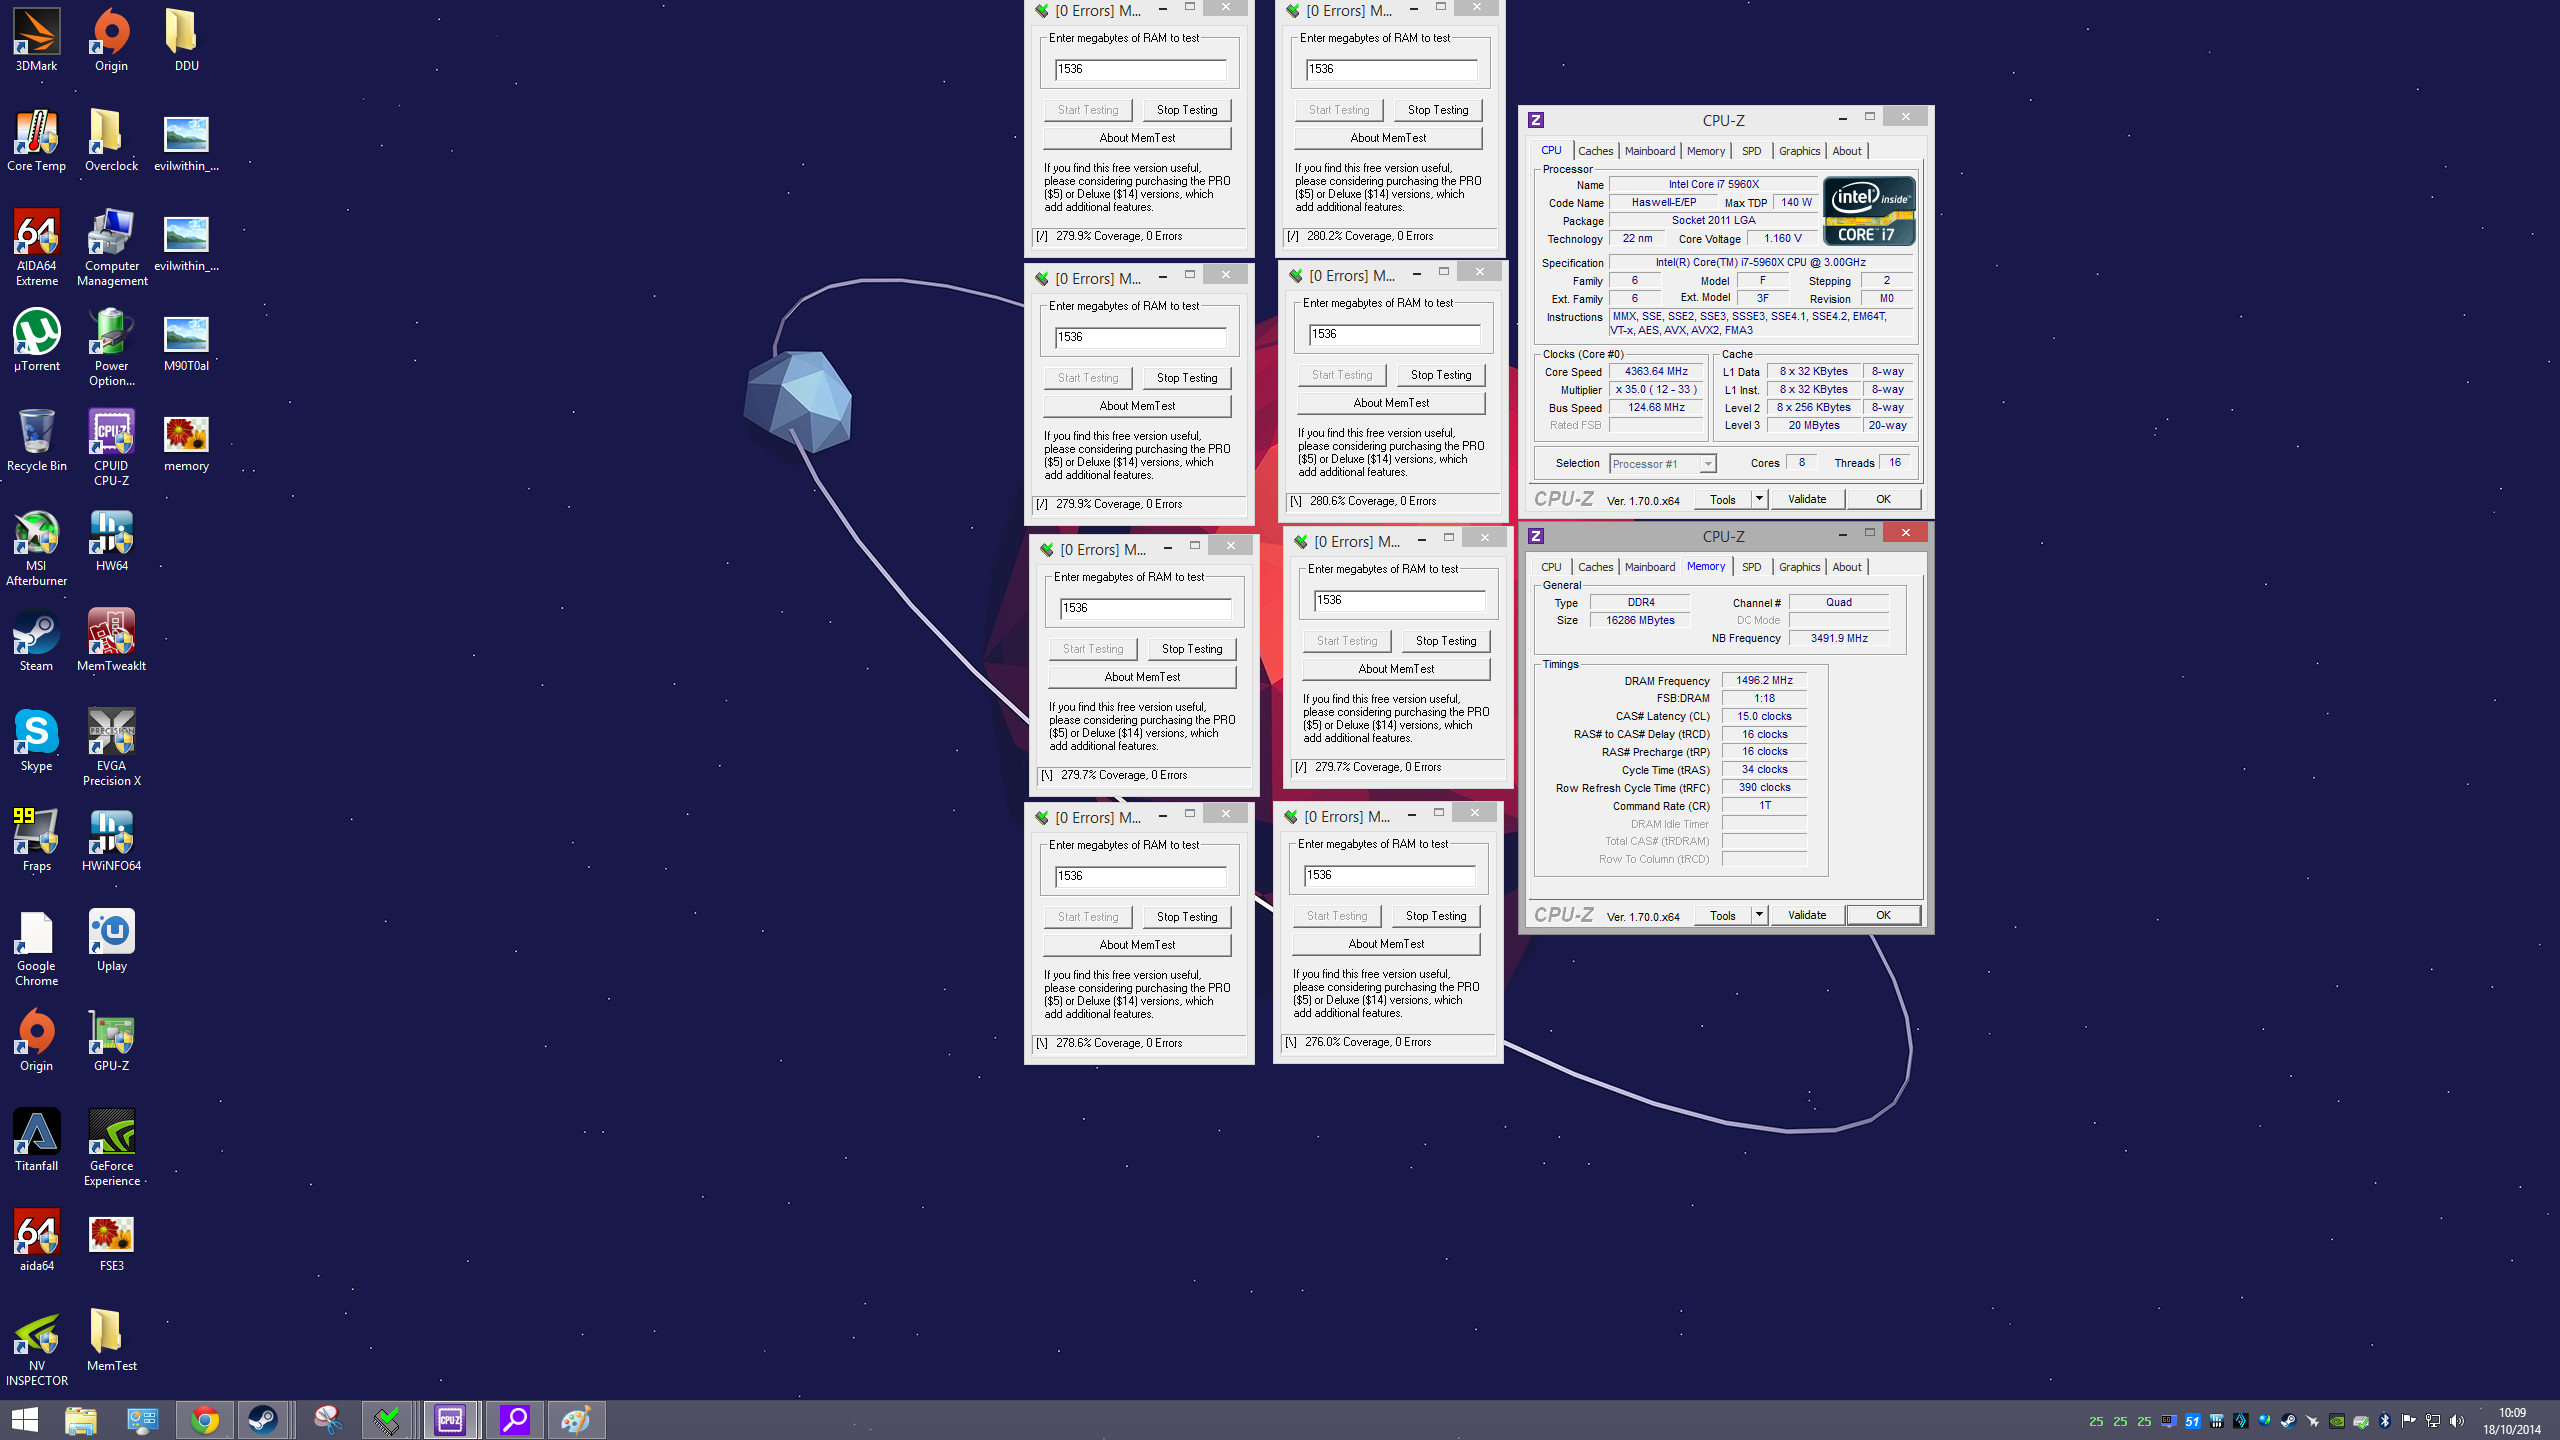The image size is (2560, 1440).
Task: Open the 3DMark desktop shortcut
Action: point(36,40)
